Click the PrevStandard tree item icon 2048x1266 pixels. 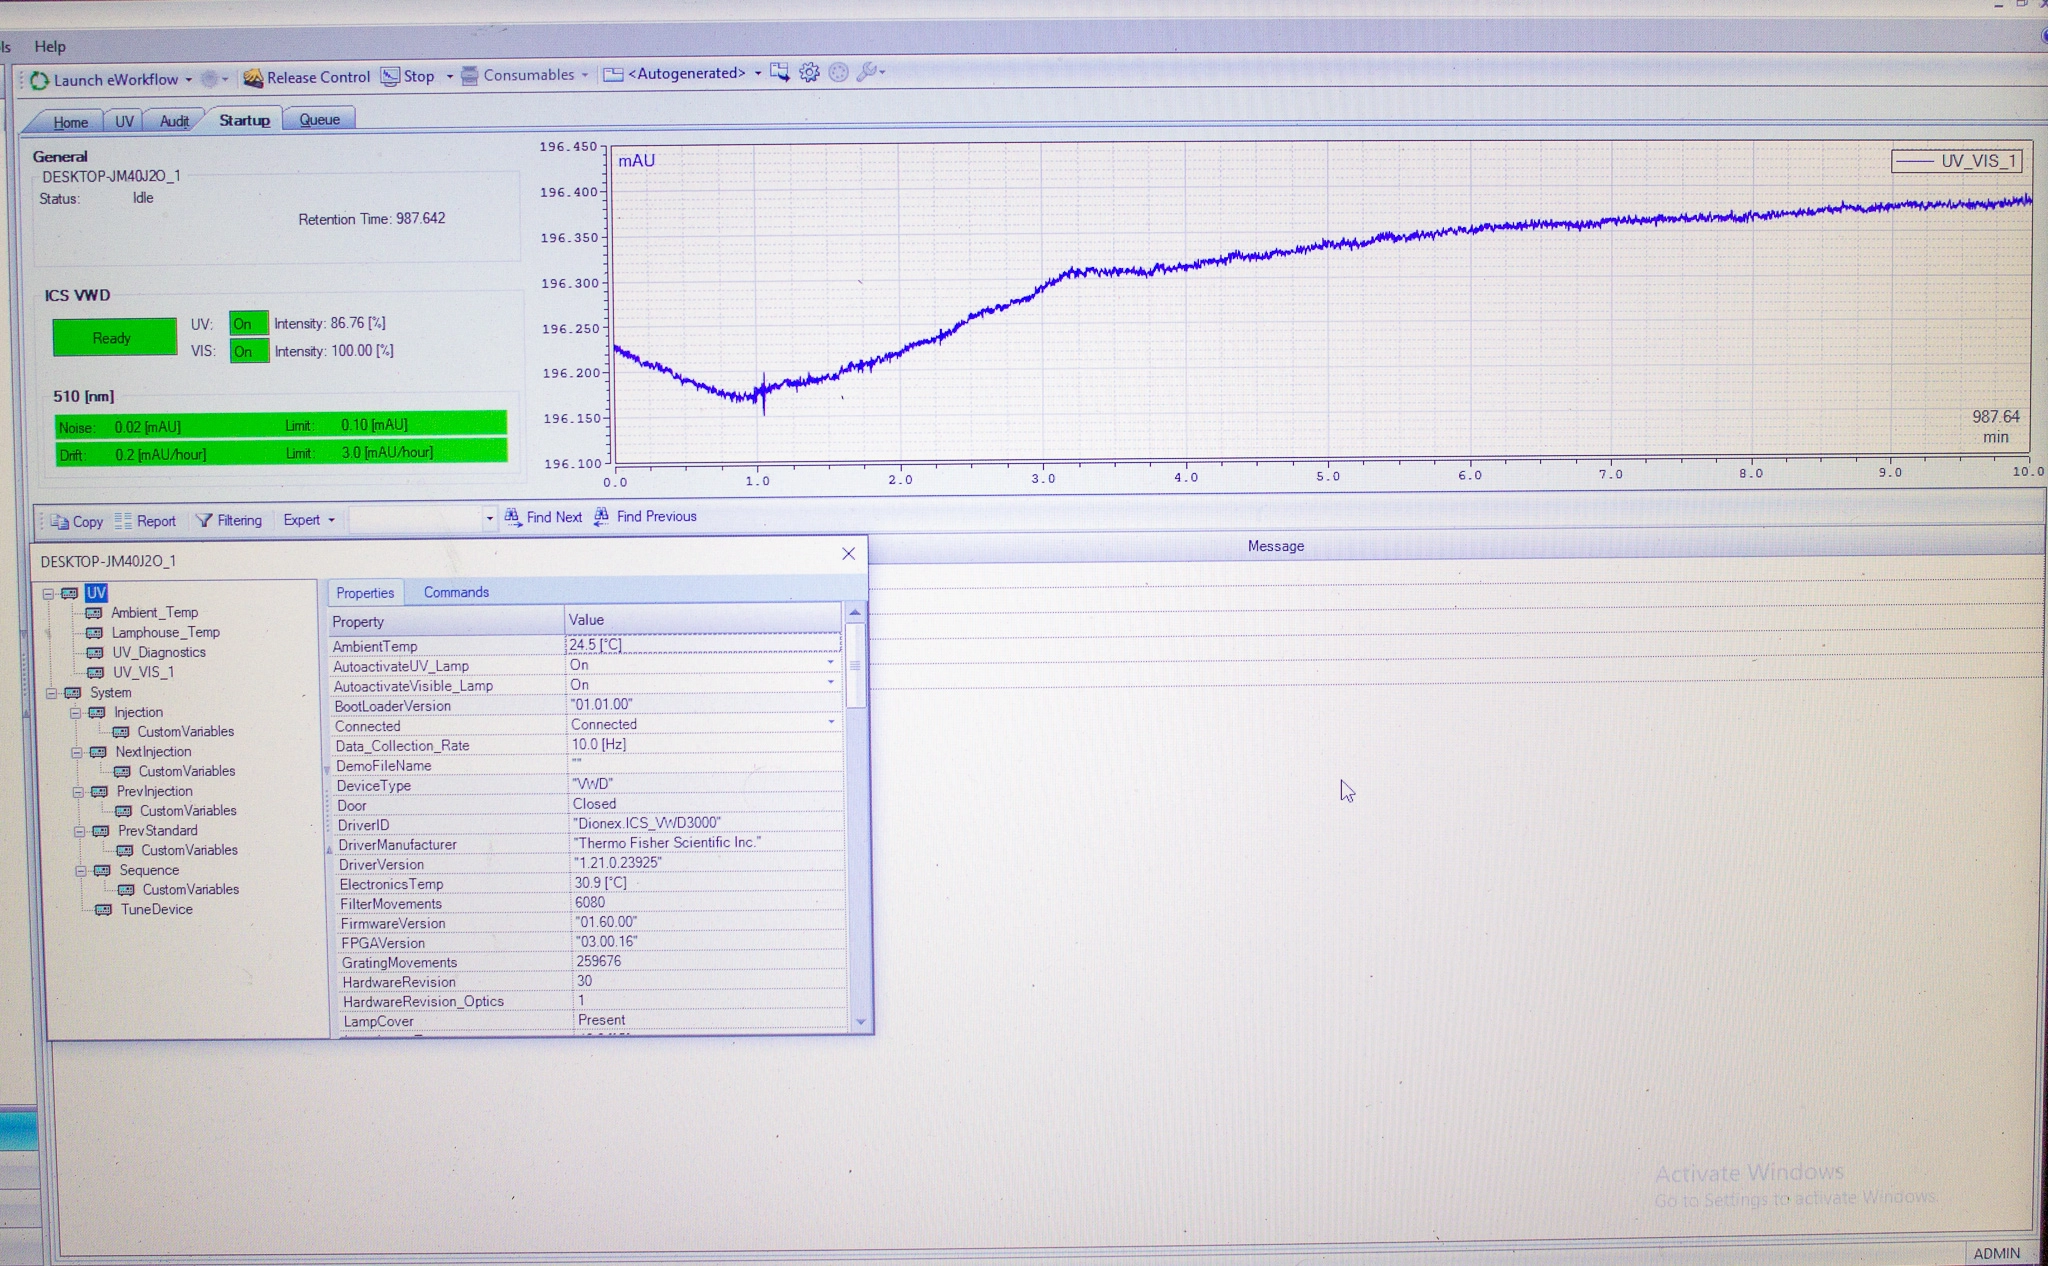tap(101, 831)
